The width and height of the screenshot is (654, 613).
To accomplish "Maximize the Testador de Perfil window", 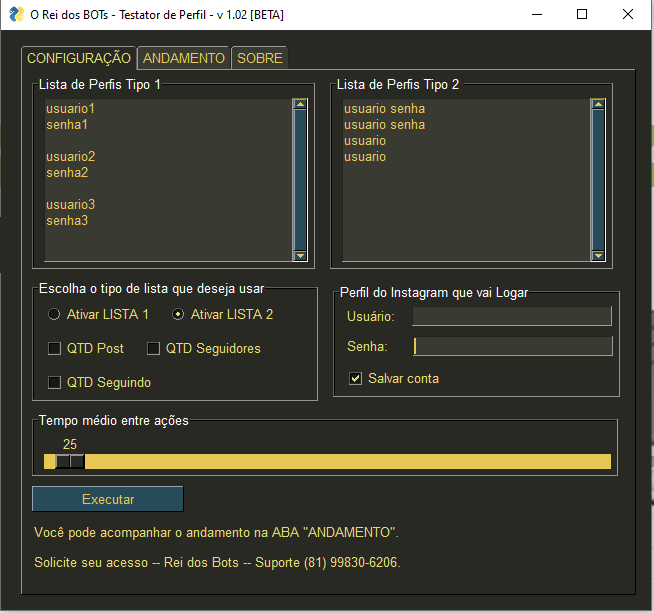I will coord(582,15).
